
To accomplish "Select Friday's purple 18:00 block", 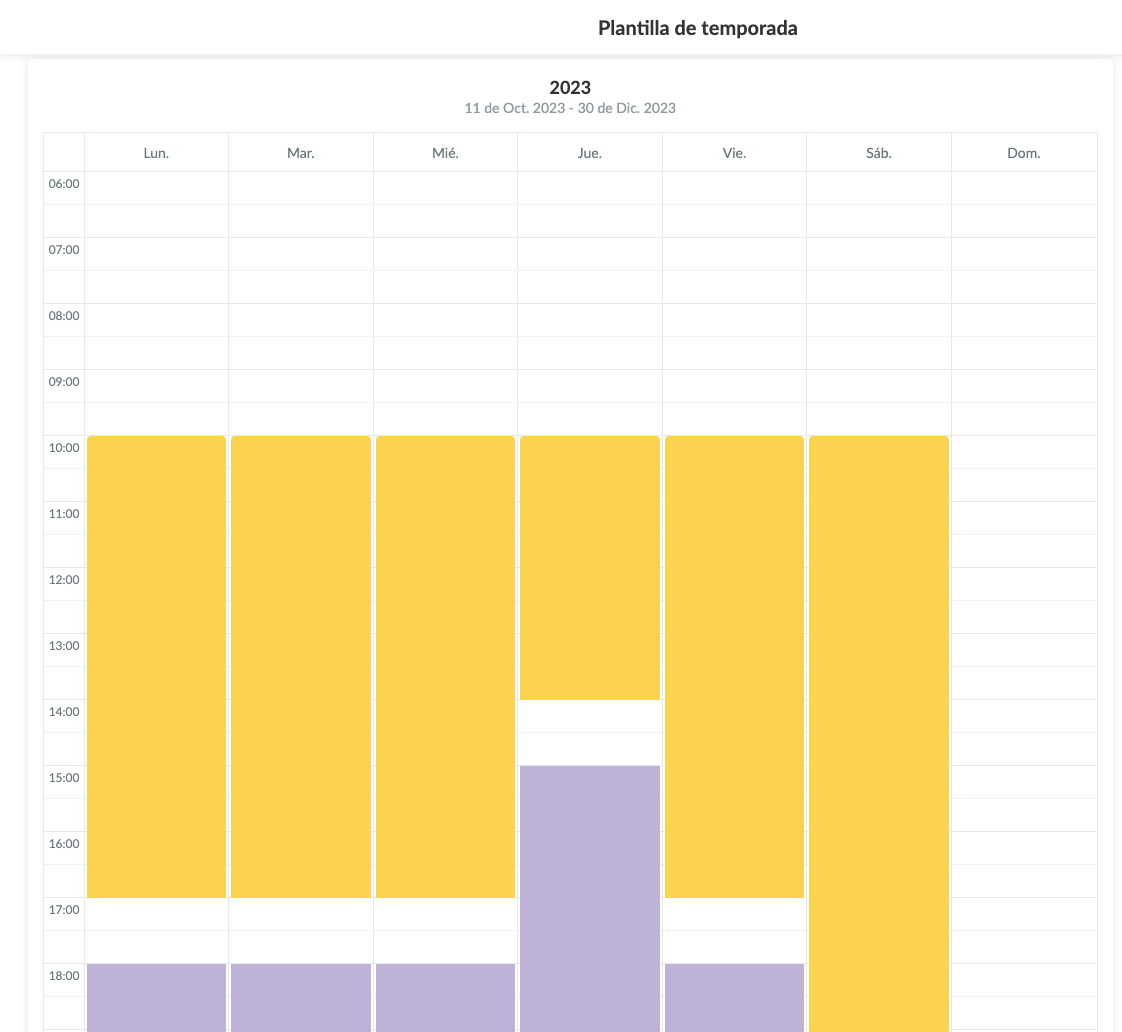I will 734,997.
